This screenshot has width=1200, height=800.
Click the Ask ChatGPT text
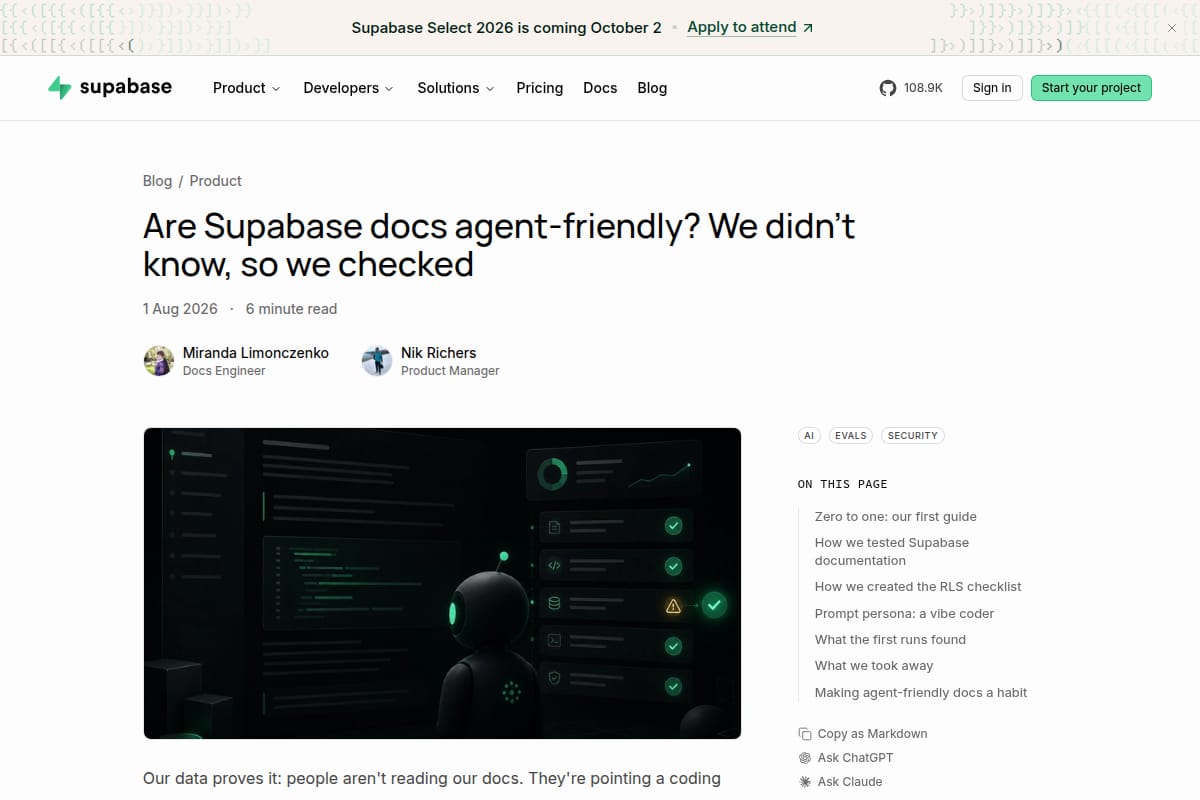pyautogui.click(x=856, y=758)
